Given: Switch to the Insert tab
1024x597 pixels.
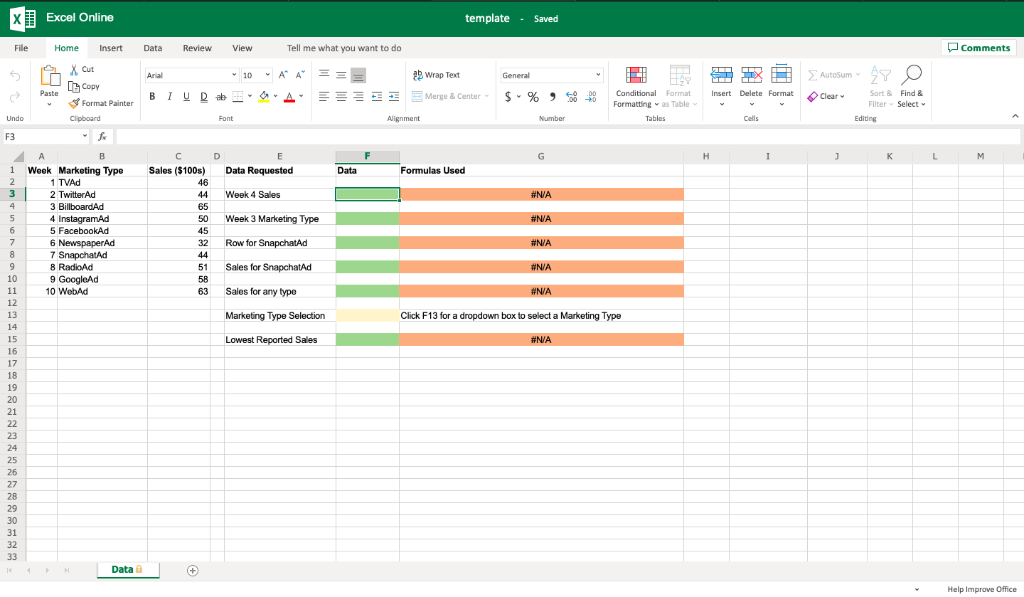Looking at the screenshot, I should pos(111,48).
